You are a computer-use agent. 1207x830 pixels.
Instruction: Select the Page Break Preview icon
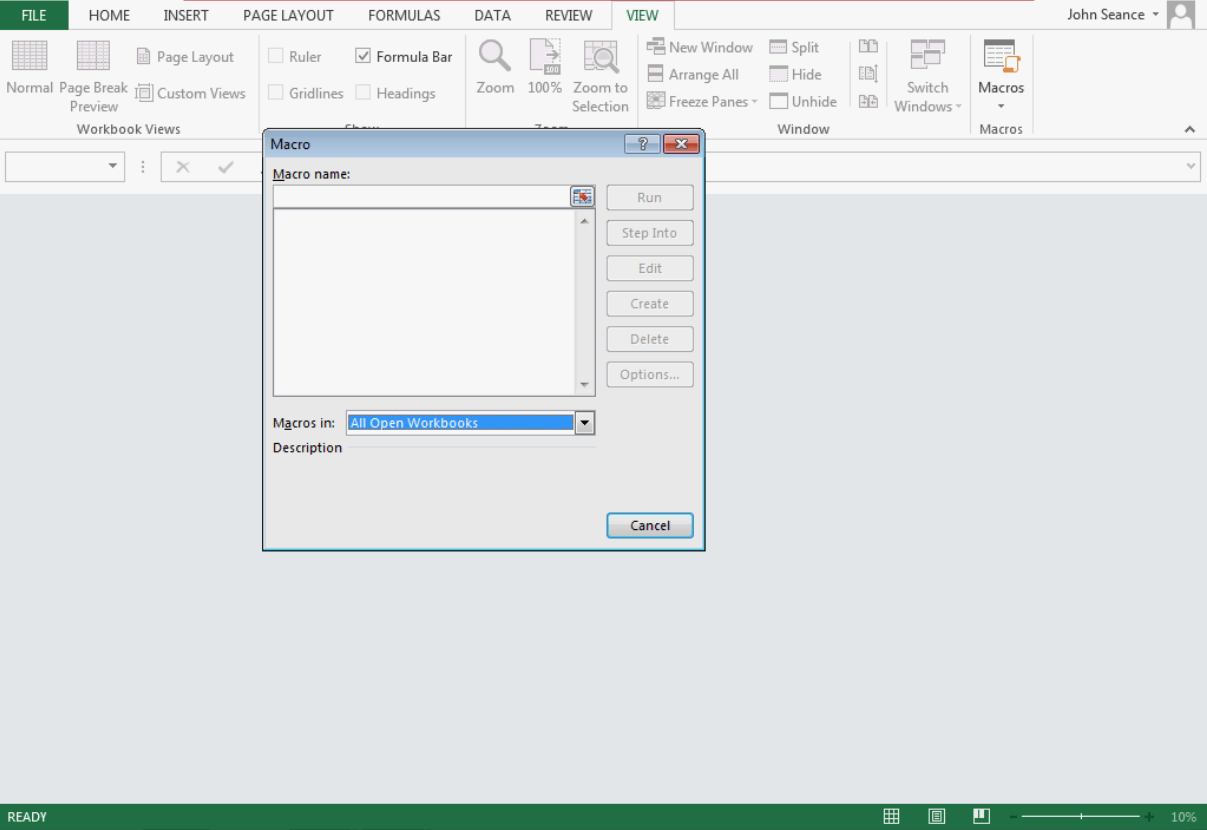(93, 56)
